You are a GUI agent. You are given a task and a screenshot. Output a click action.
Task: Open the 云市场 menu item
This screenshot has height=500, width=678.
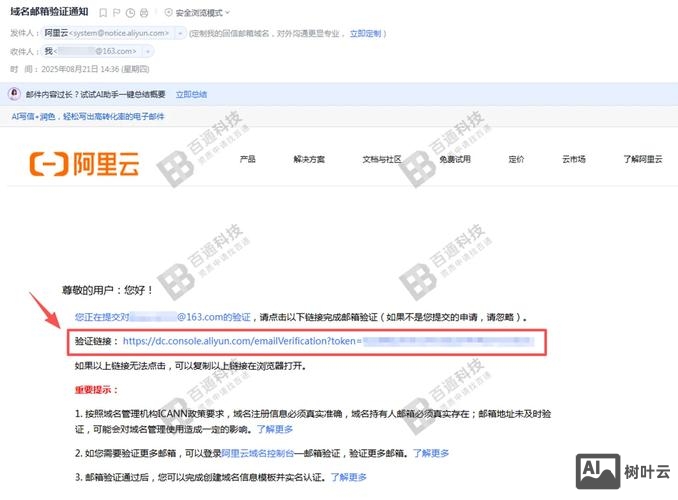(x=574, y=159)
